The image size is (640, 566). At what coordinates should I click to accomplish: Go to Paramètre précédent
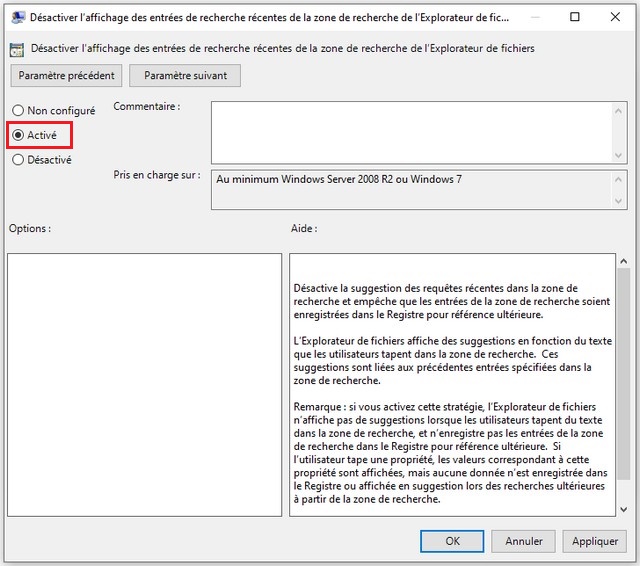[67, 75]
